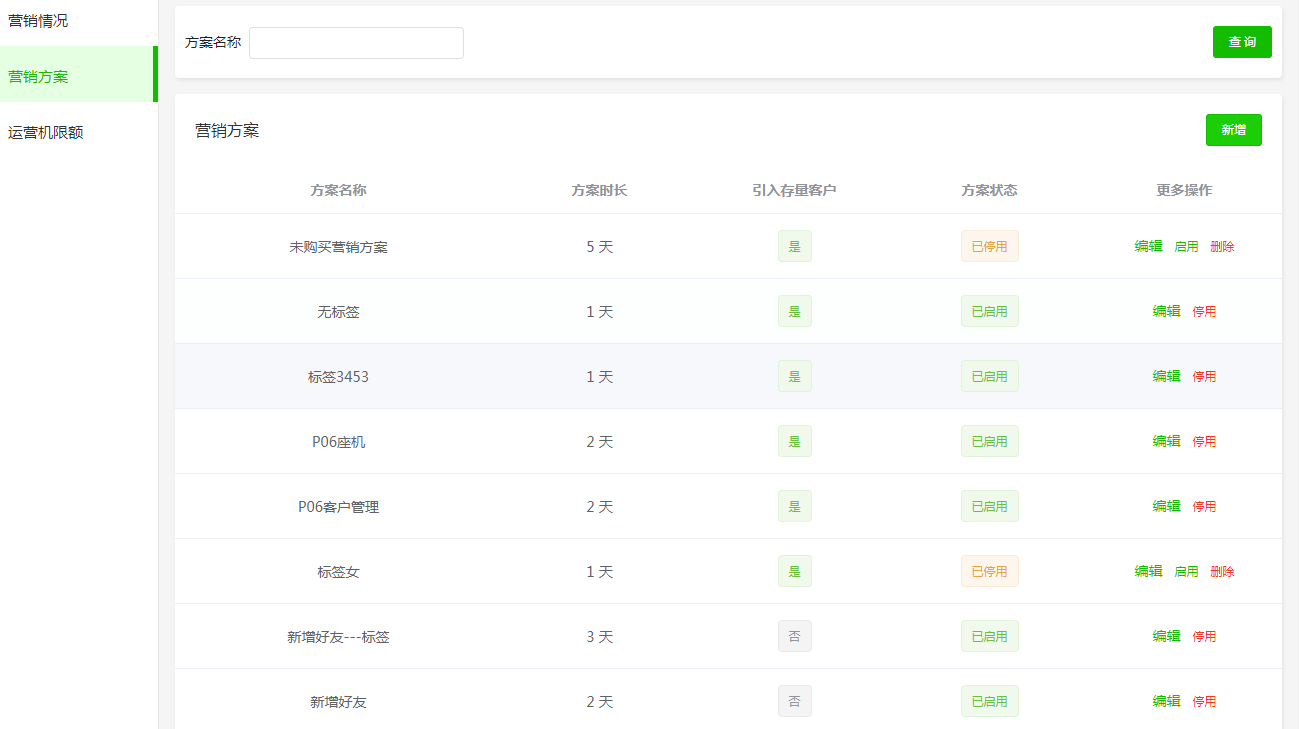Click 停用 for the 无标签 plan
The height and width of the screenshot is (729, 1299).
coord(1204,311)
